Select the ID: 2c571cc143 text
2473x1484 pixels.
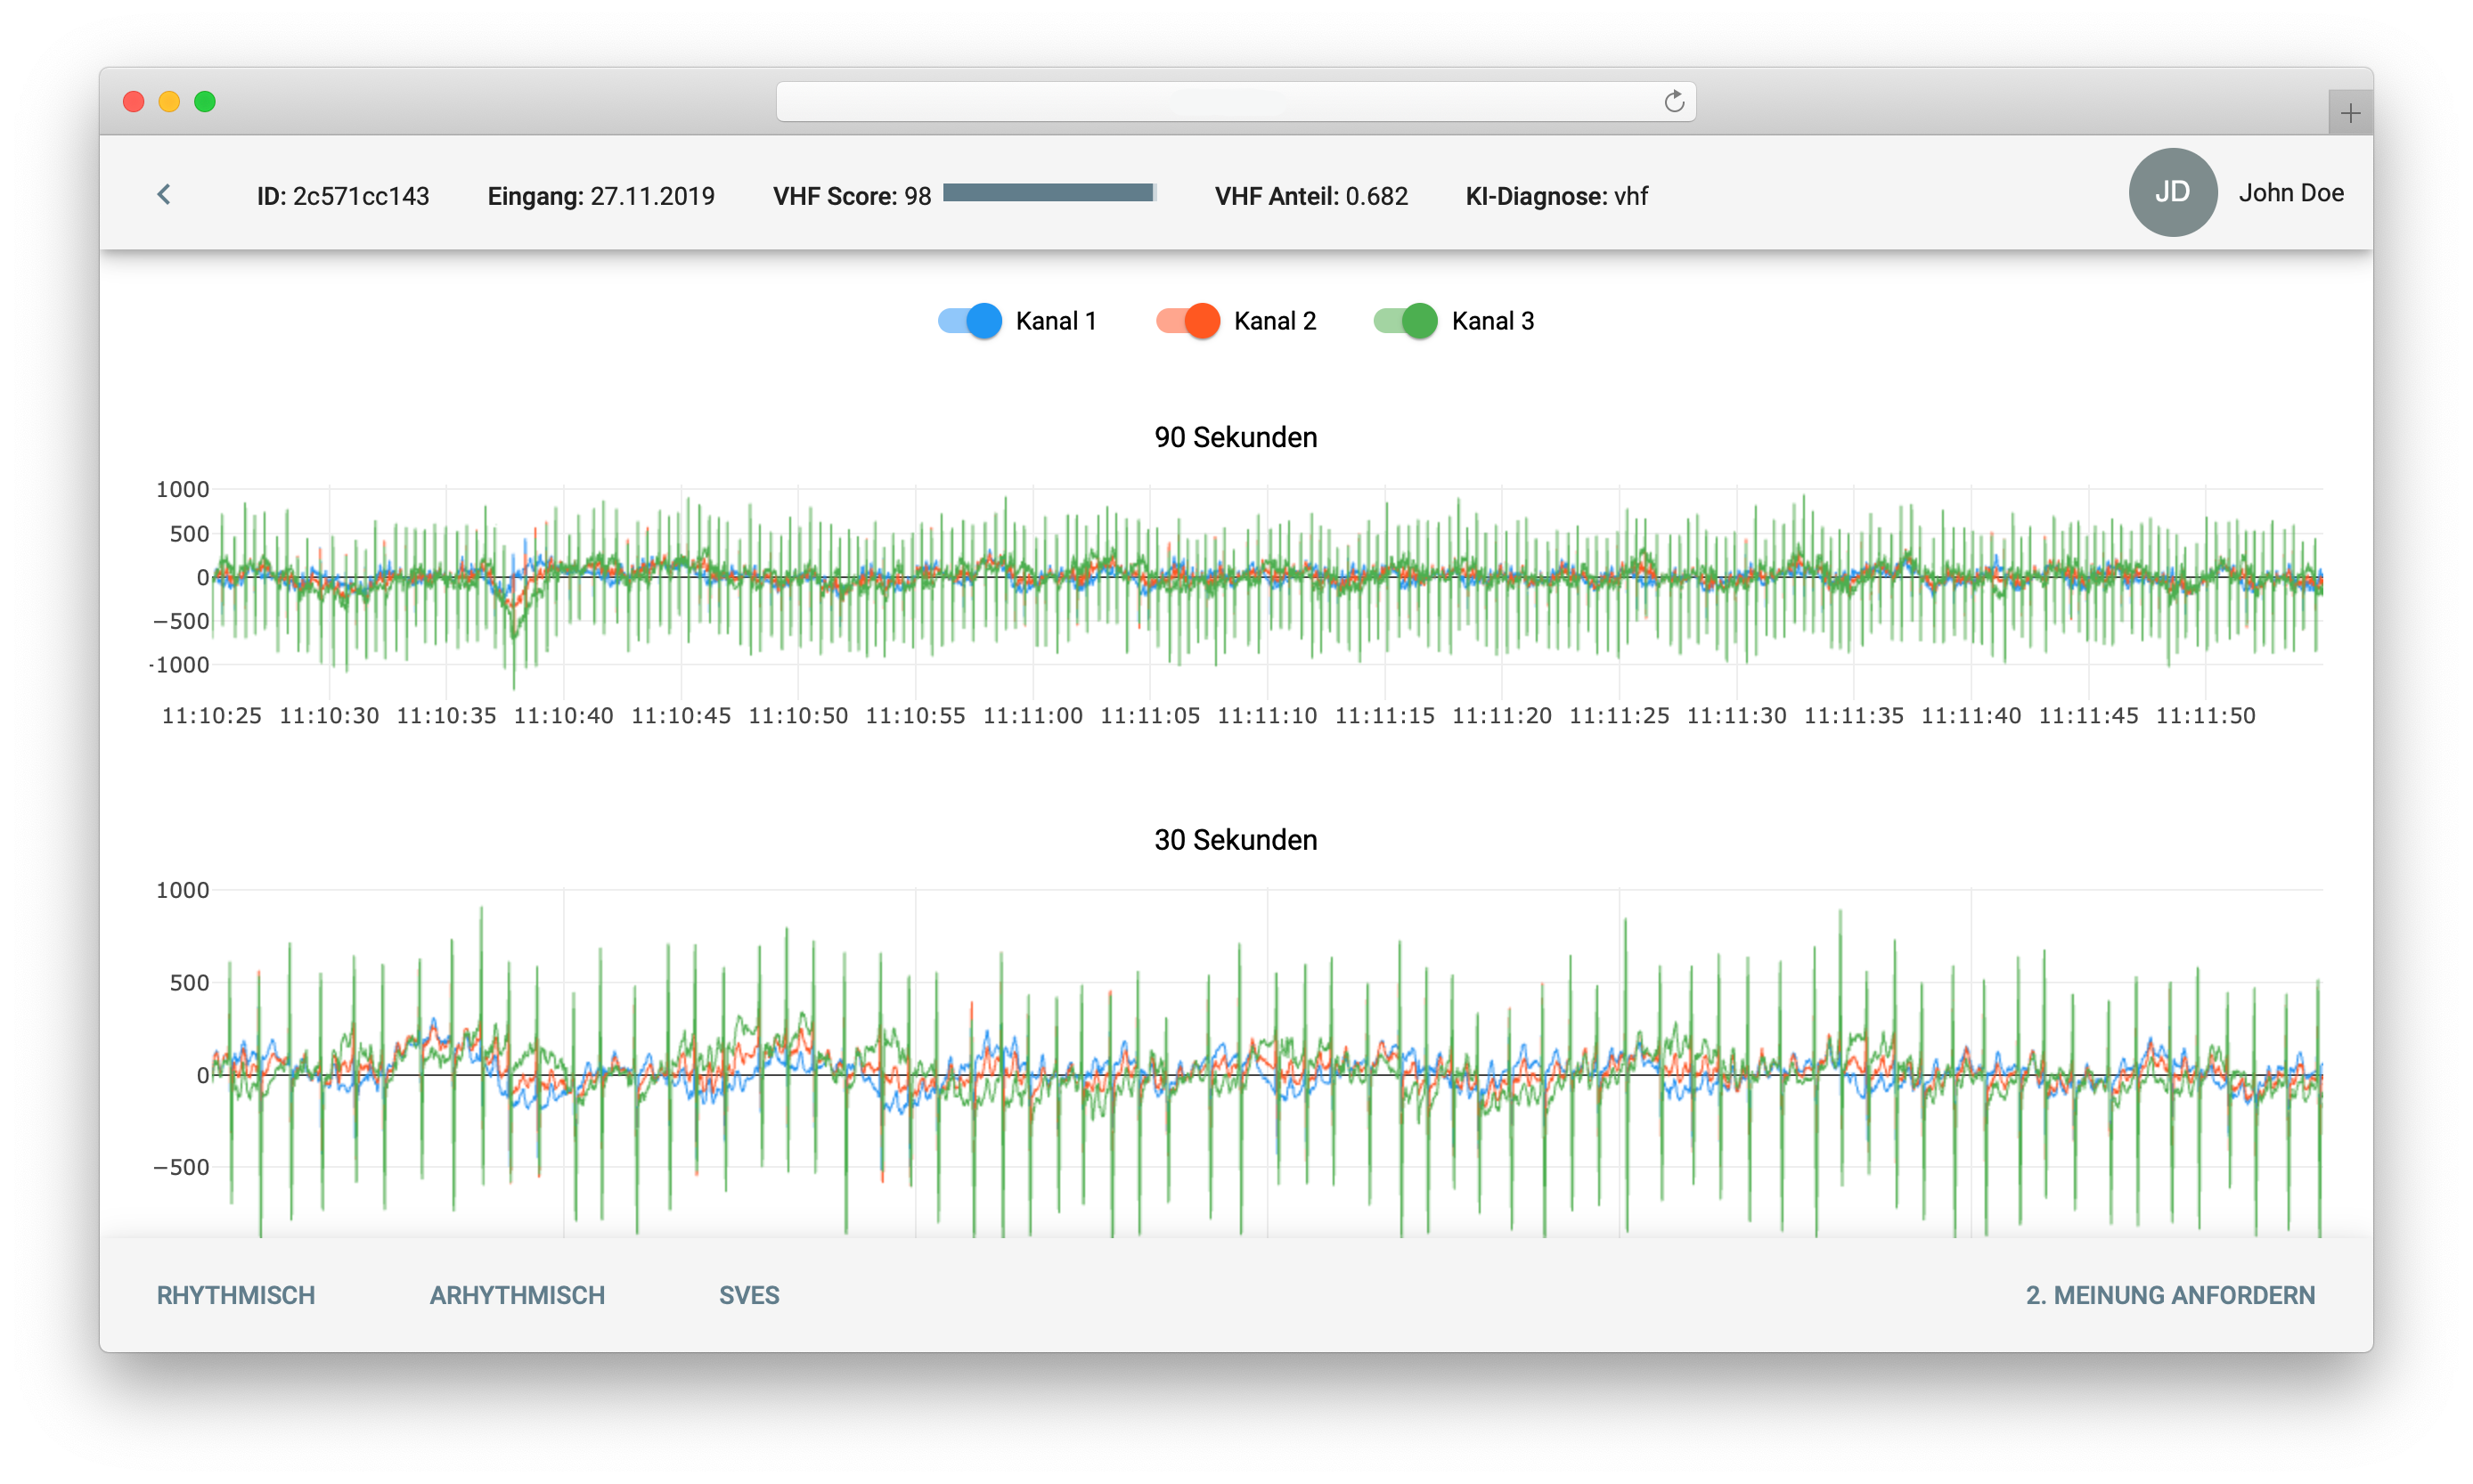pyautogui.click(x=343, y=196)
